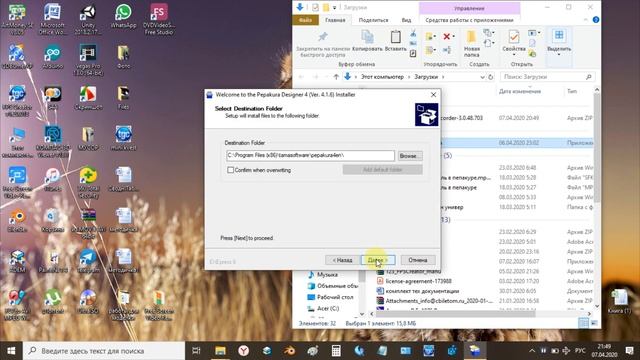Click the refresh icon in address bar
Screen dimensions: 640x360
pos(491,77)
